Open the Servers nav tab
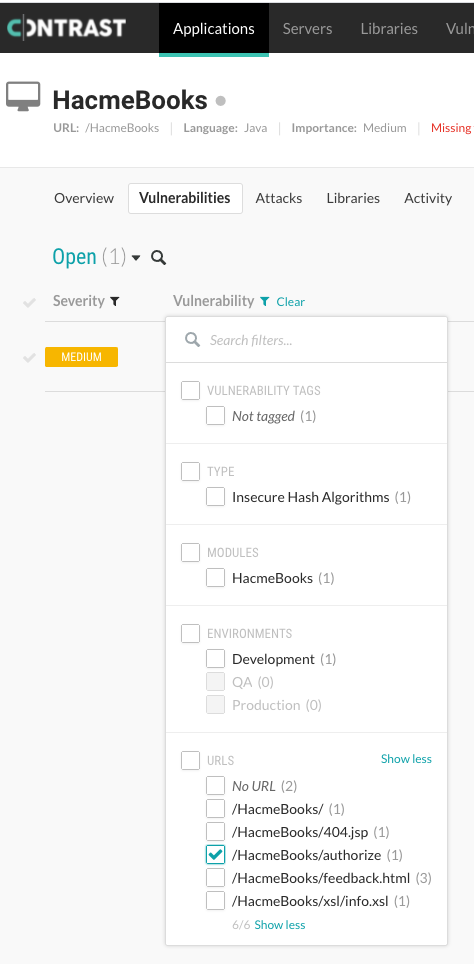Viewport: 474px width, 964px height. point(307,29)
